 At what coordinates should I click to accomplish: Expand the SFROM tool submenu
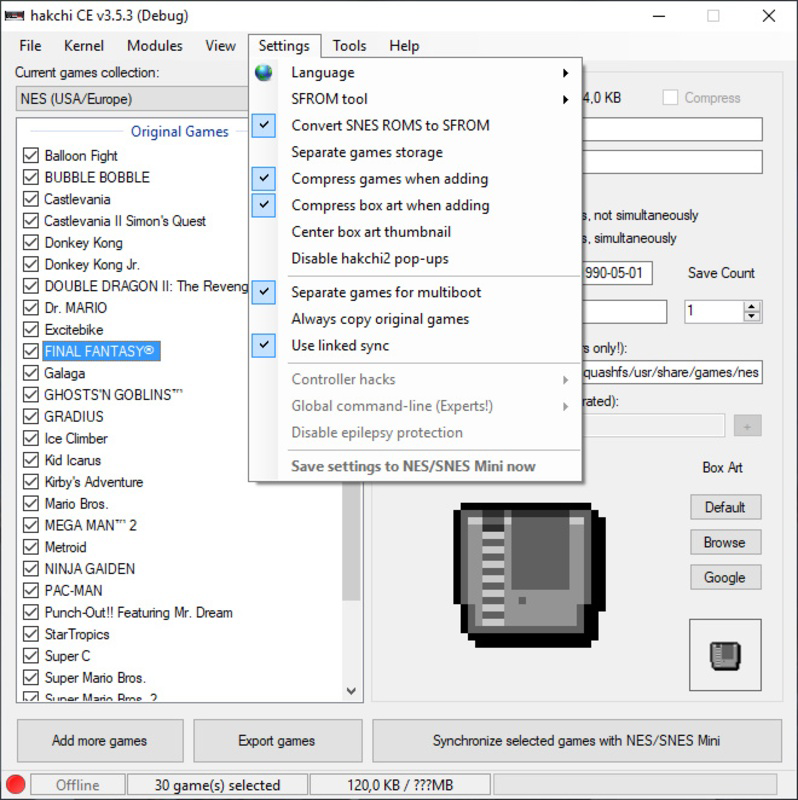pyautogui.click(x=565, y=99)
